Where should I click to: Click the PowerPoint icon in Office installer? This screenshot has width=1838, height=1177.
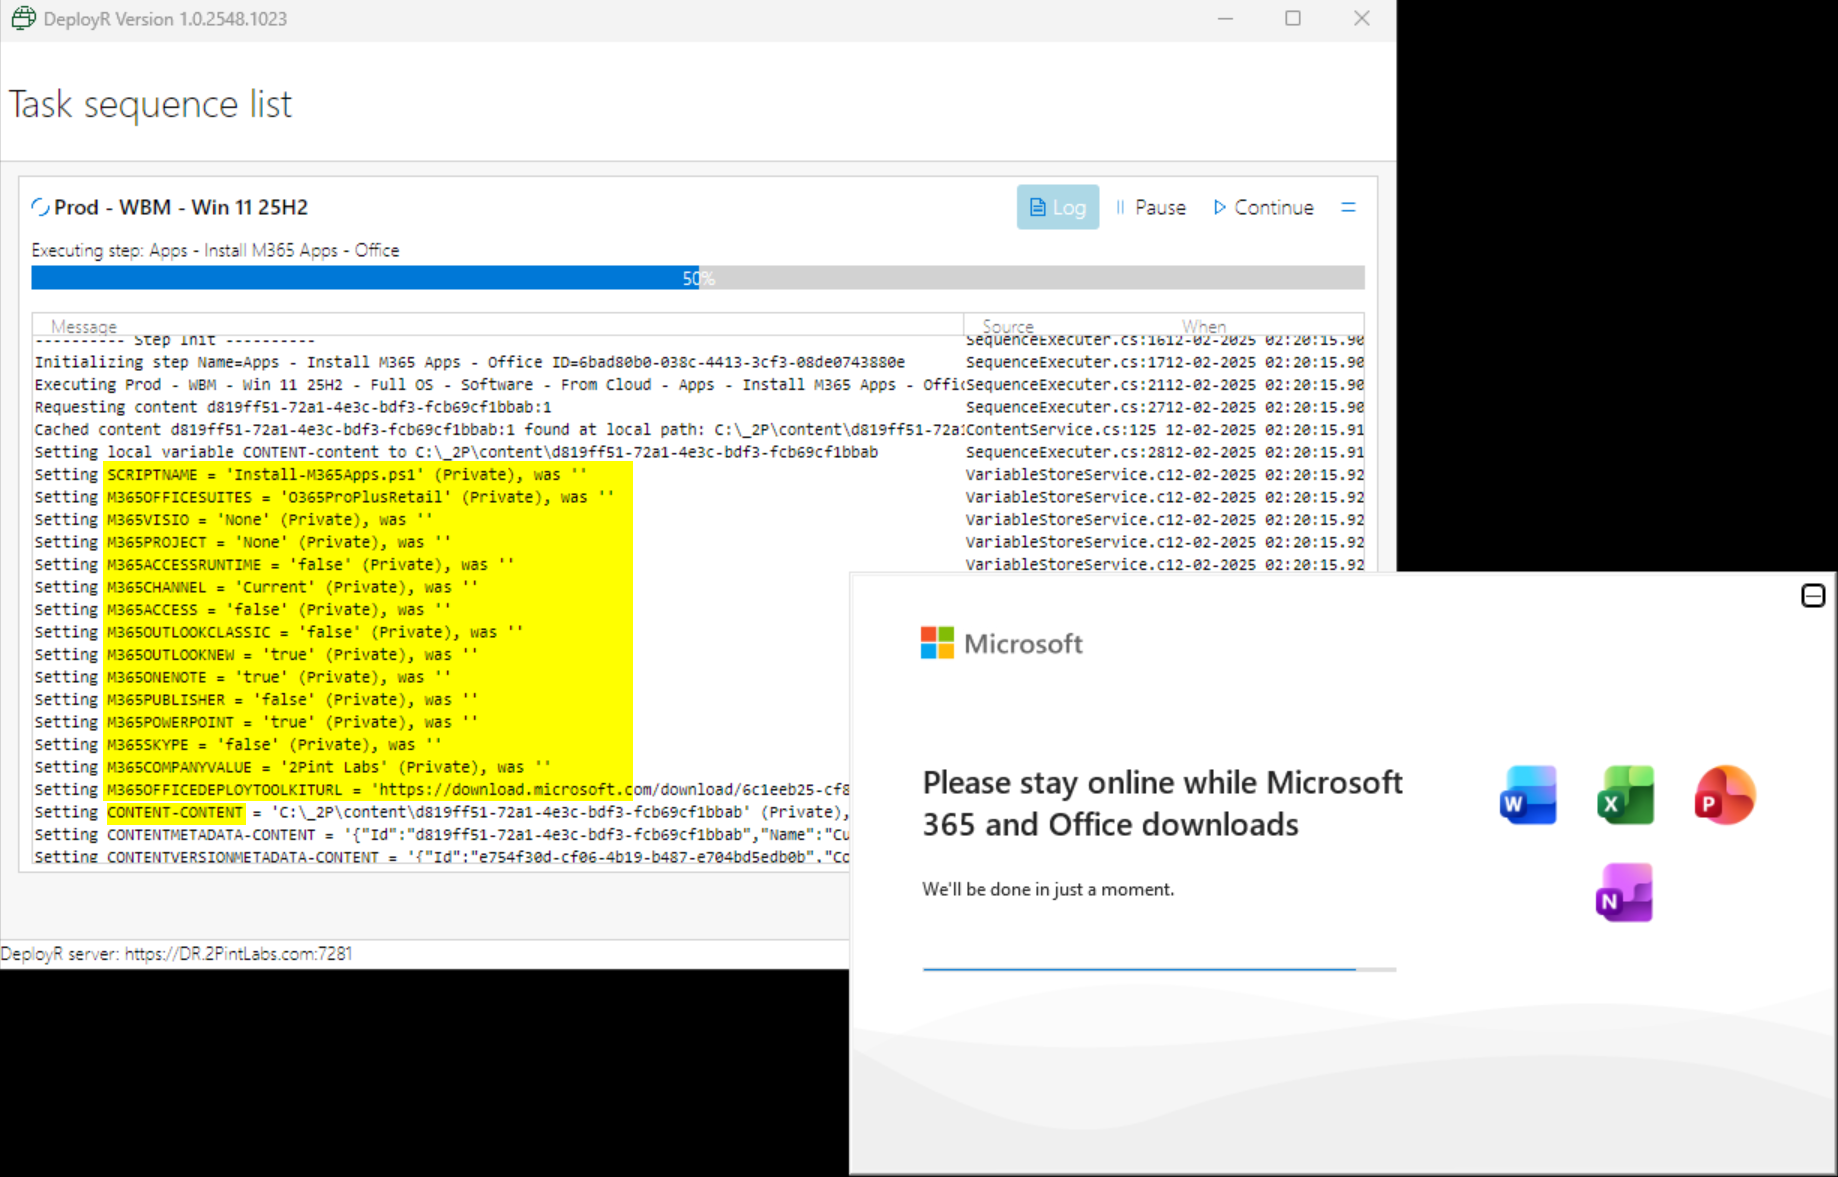(x=1725, y=795)
